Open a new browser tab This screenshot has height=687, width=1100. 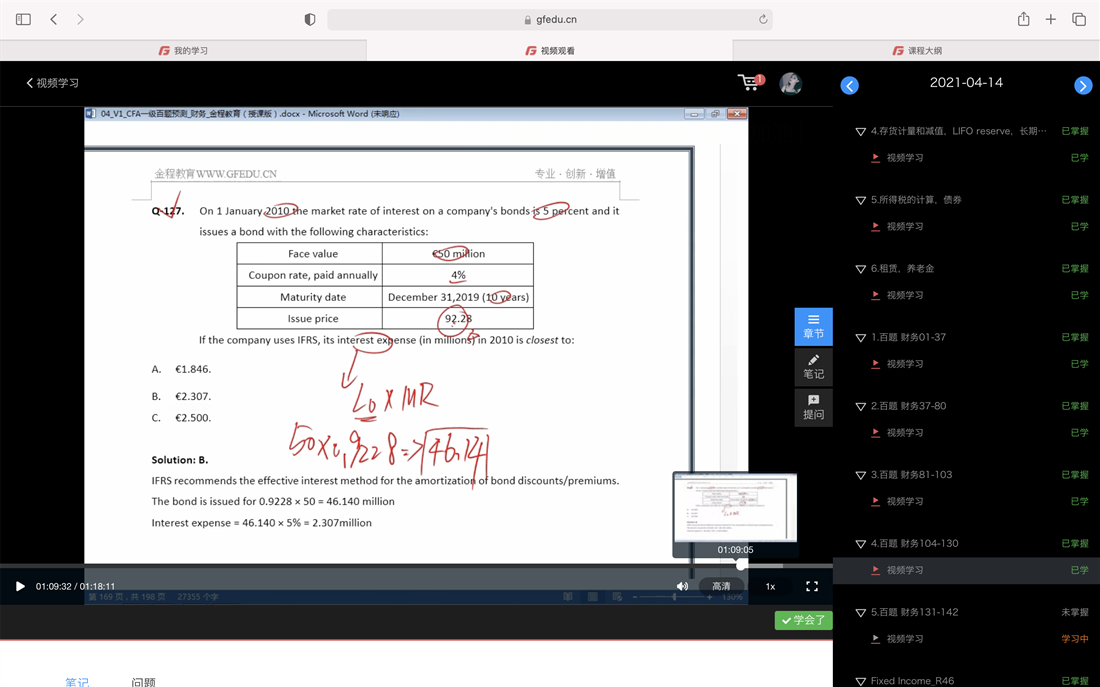pos(1050,20)
